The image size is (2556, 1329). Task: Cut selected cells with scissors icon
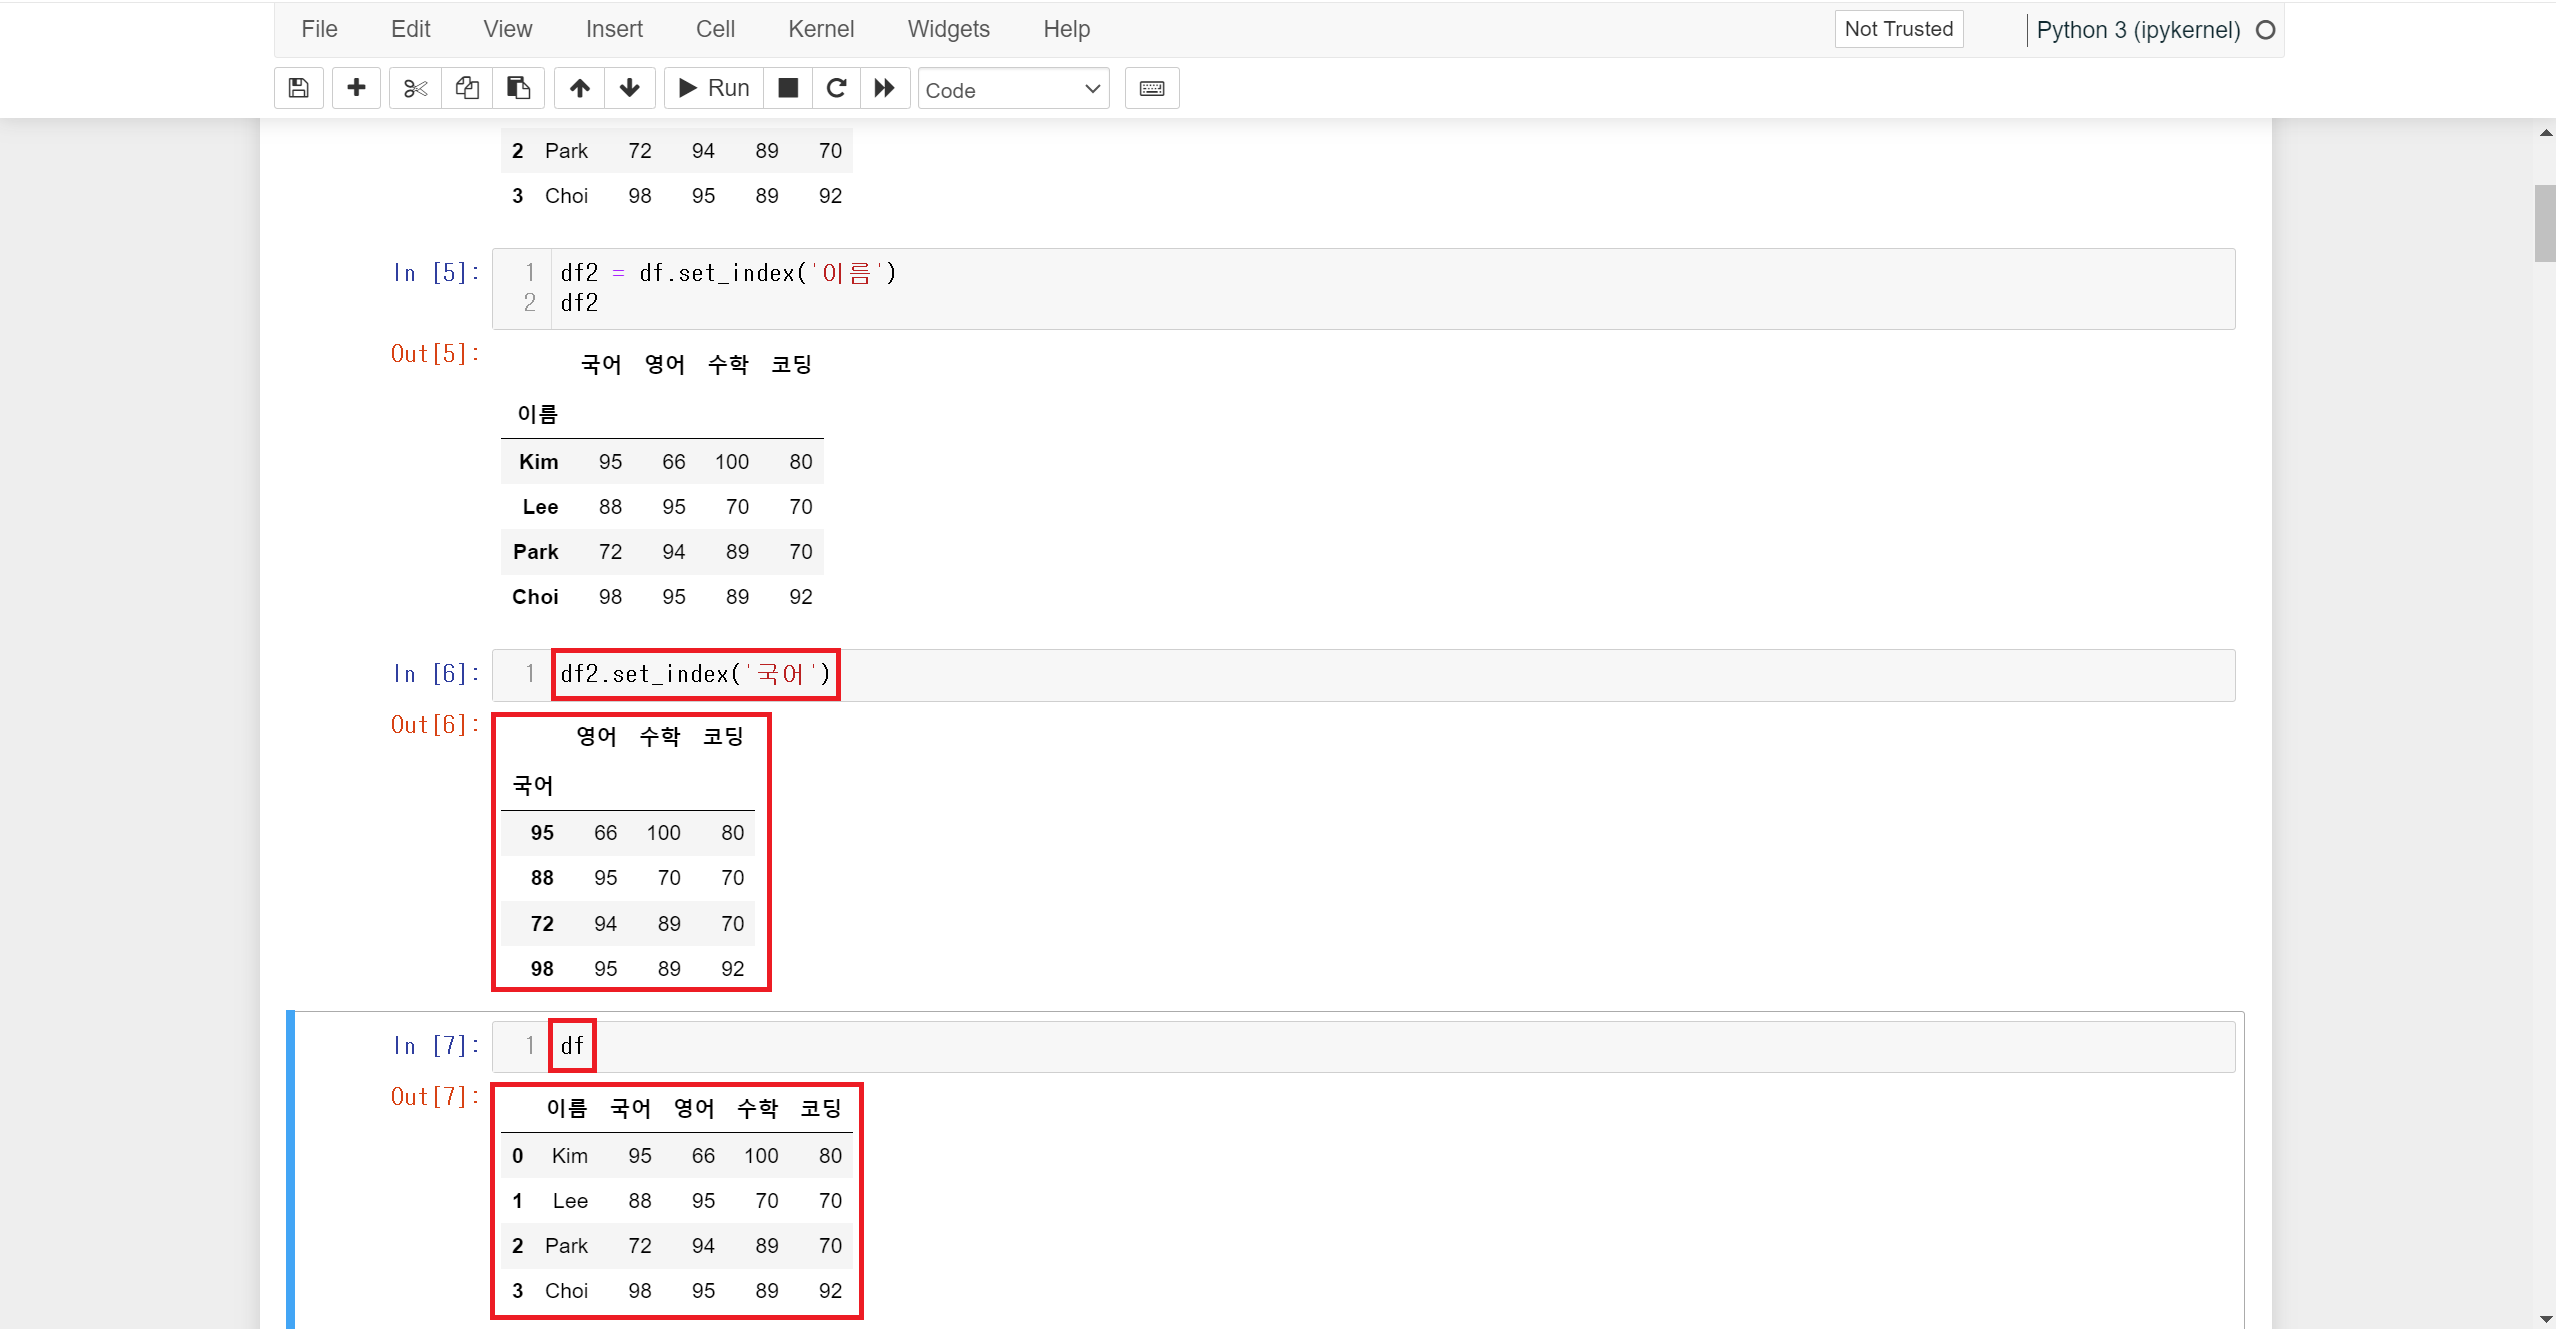point(415,88)
